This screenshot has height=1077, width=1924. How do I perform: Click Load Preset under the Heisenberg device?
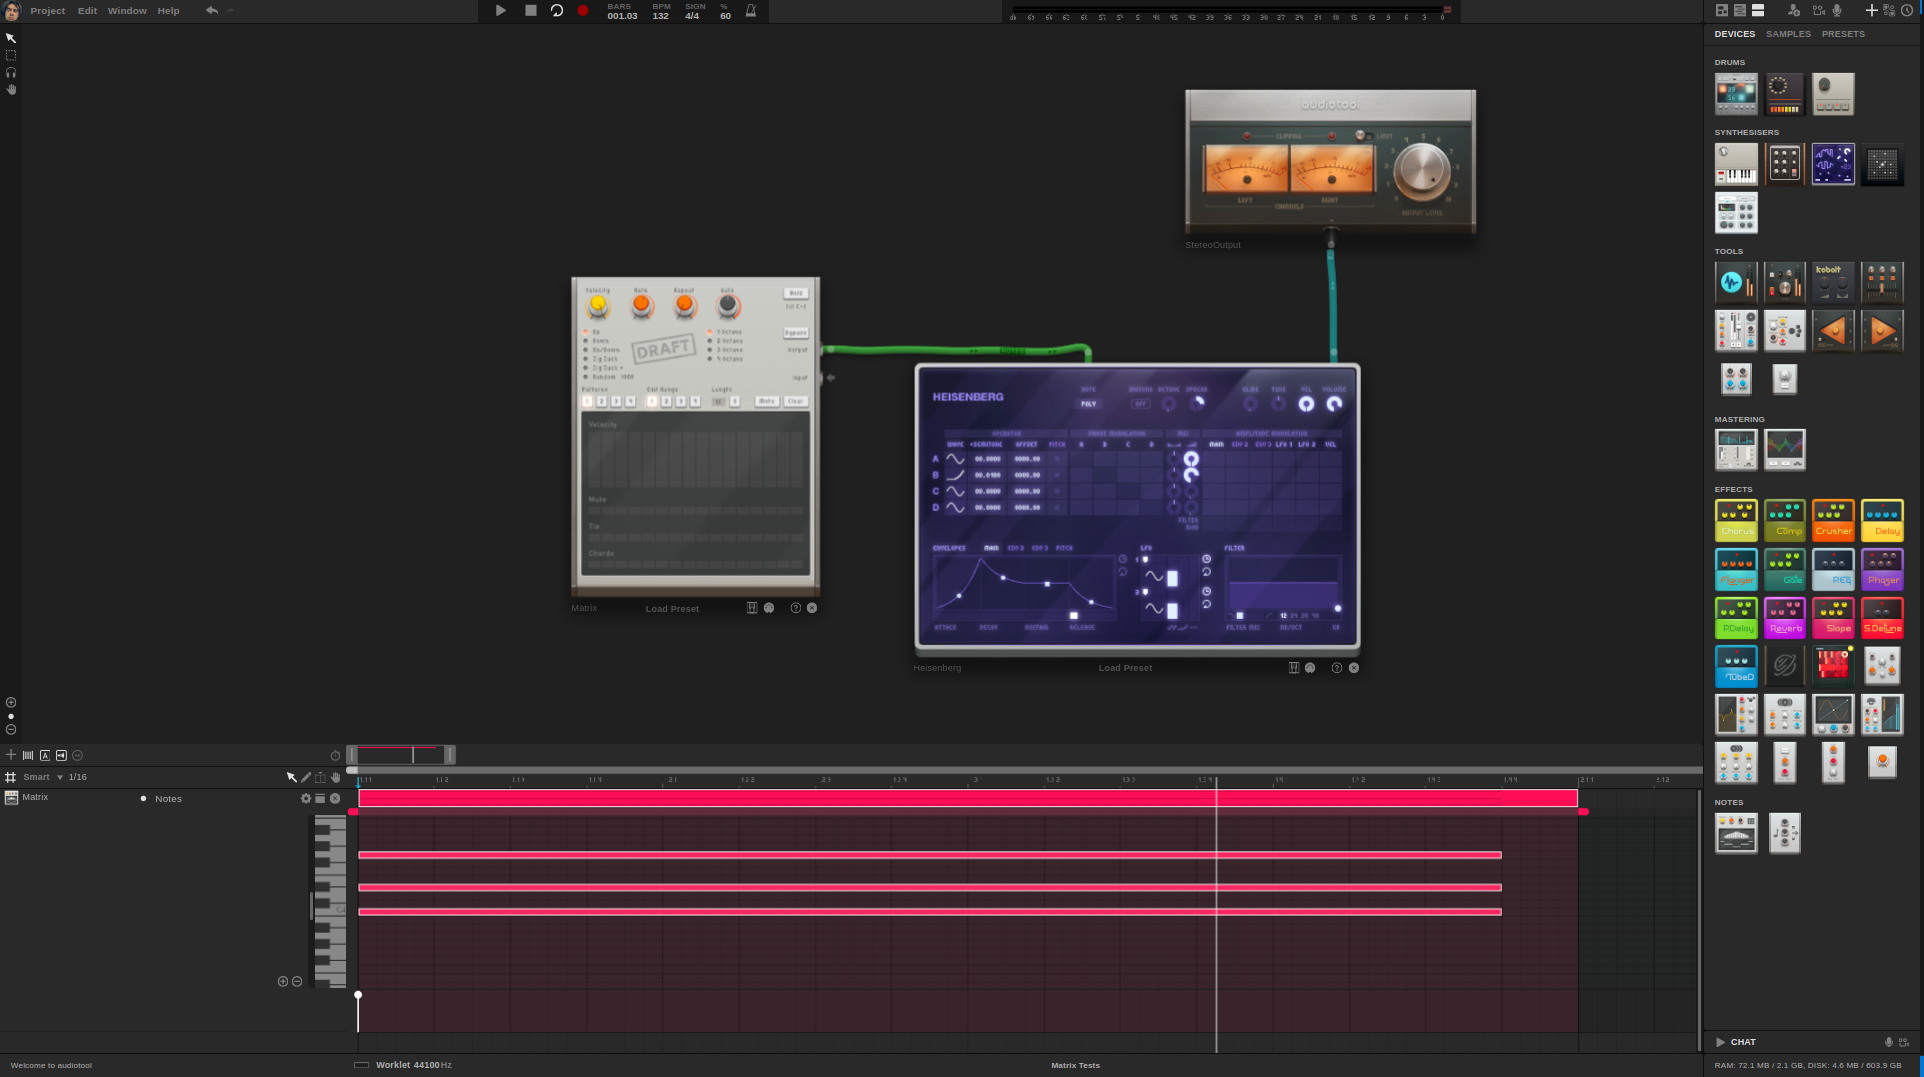coord(1125,668)
